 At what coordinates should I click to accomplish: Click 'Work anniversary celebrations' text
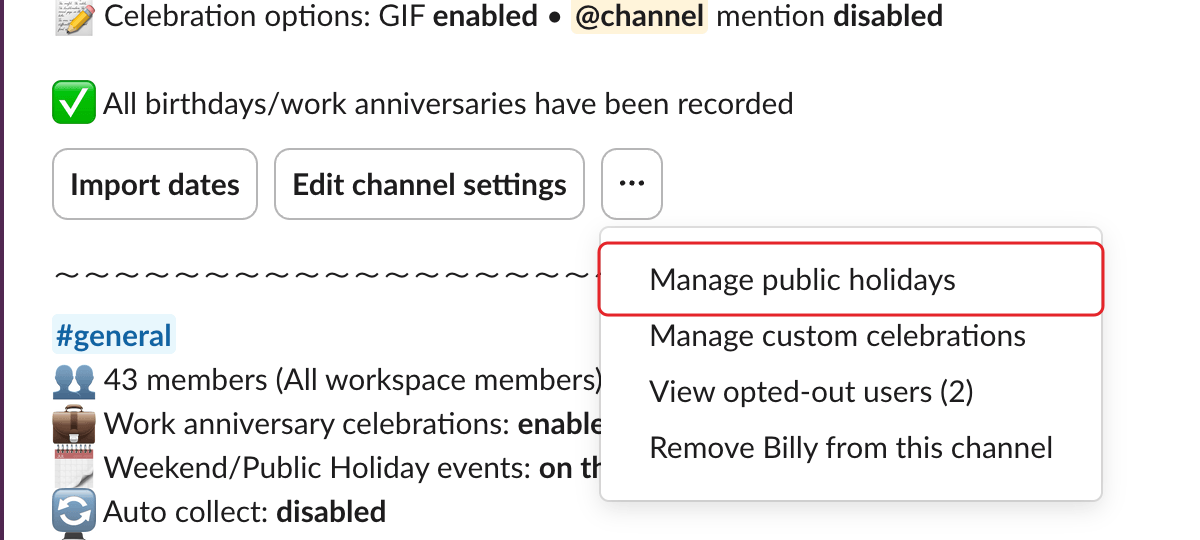pos(307,424)
